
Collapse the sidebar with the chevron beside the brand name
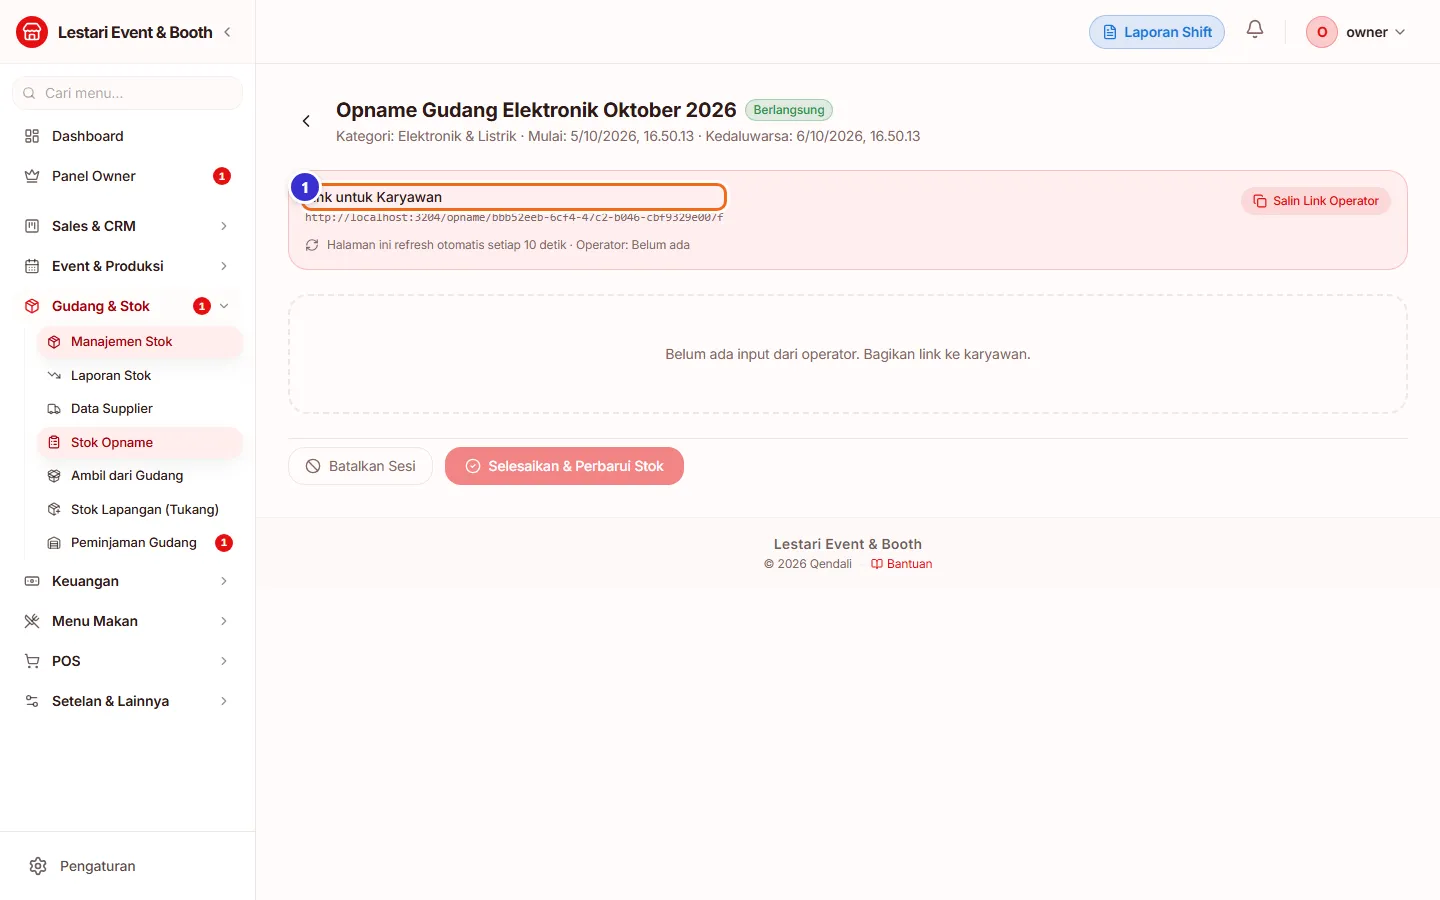(228, 32)
